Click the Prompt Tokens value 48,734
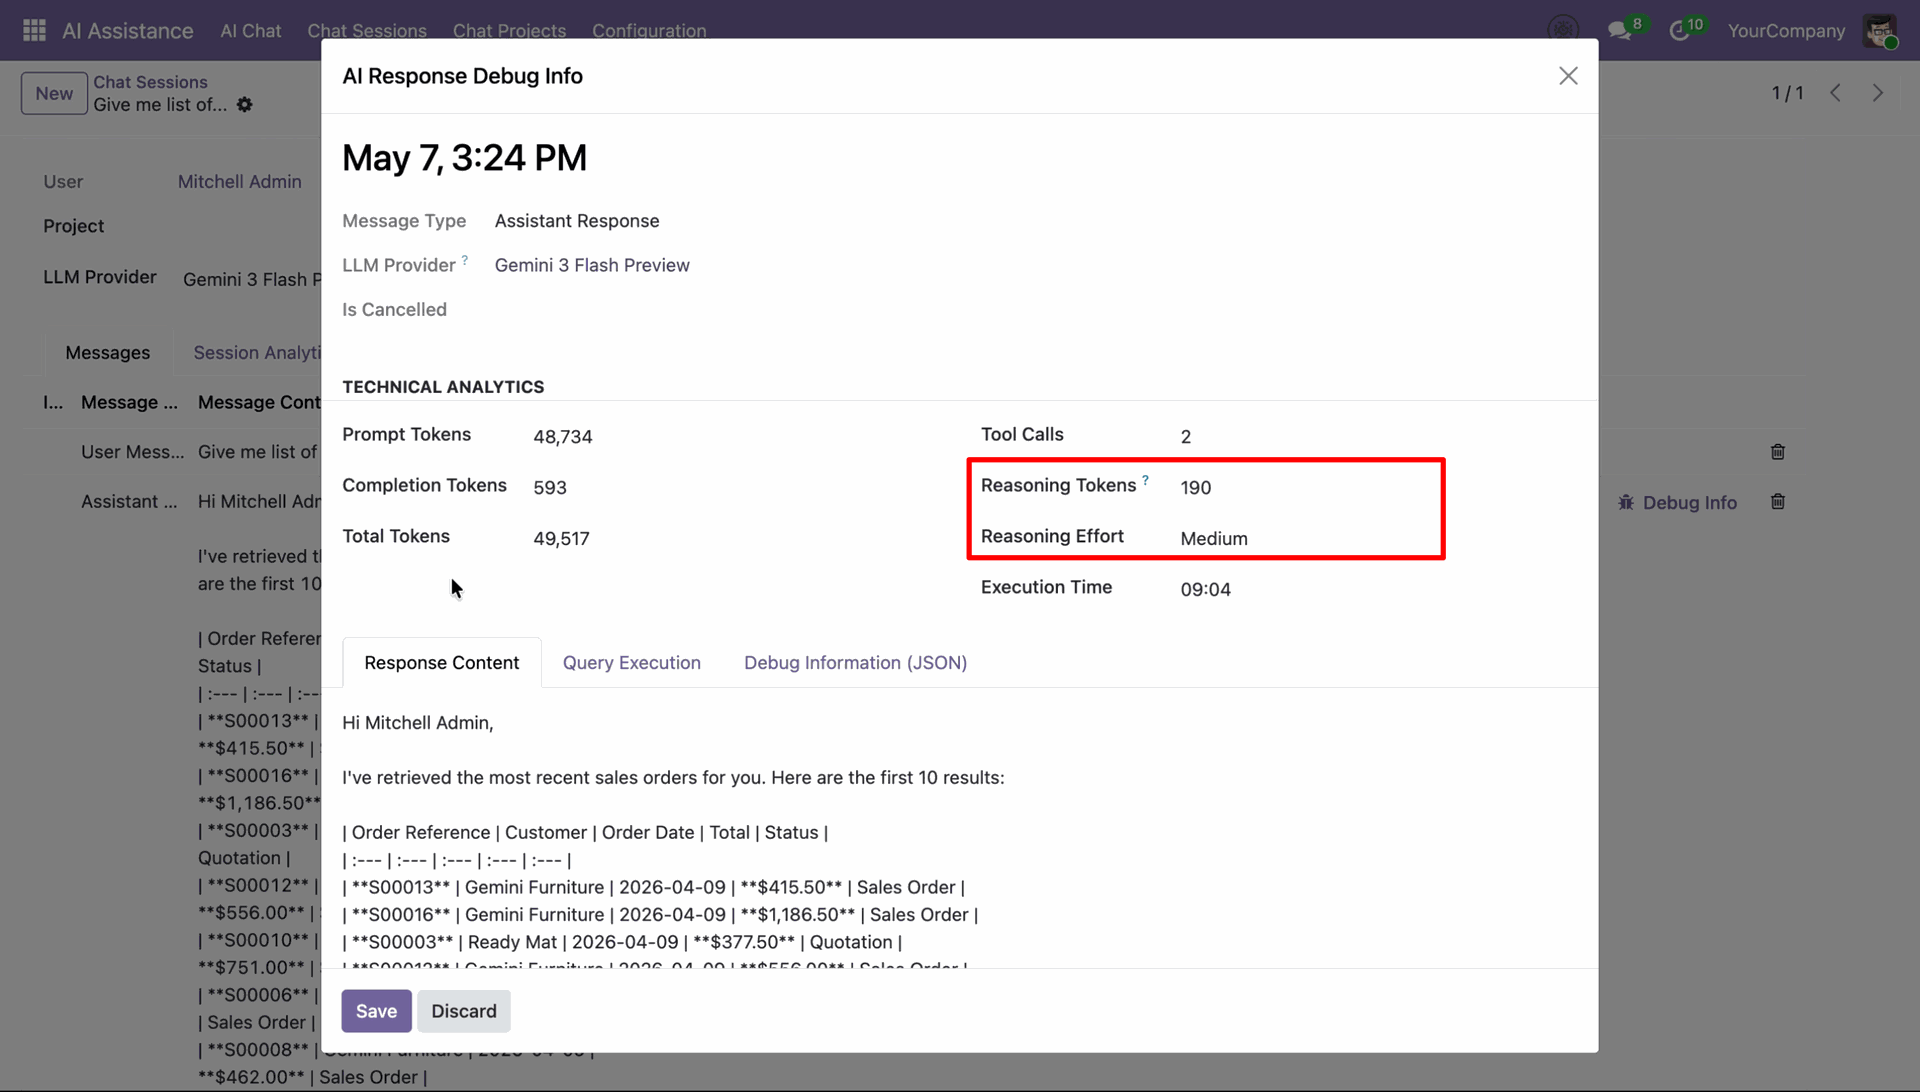The height and width of the screenshot is (1092, 1920). (x=563, y=437)
